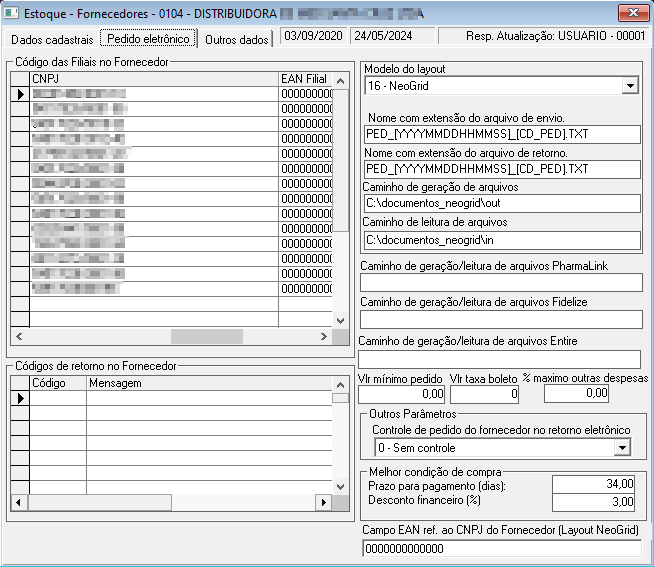Edit the Vlr taxa boleto field

click(x=484, y=394)
